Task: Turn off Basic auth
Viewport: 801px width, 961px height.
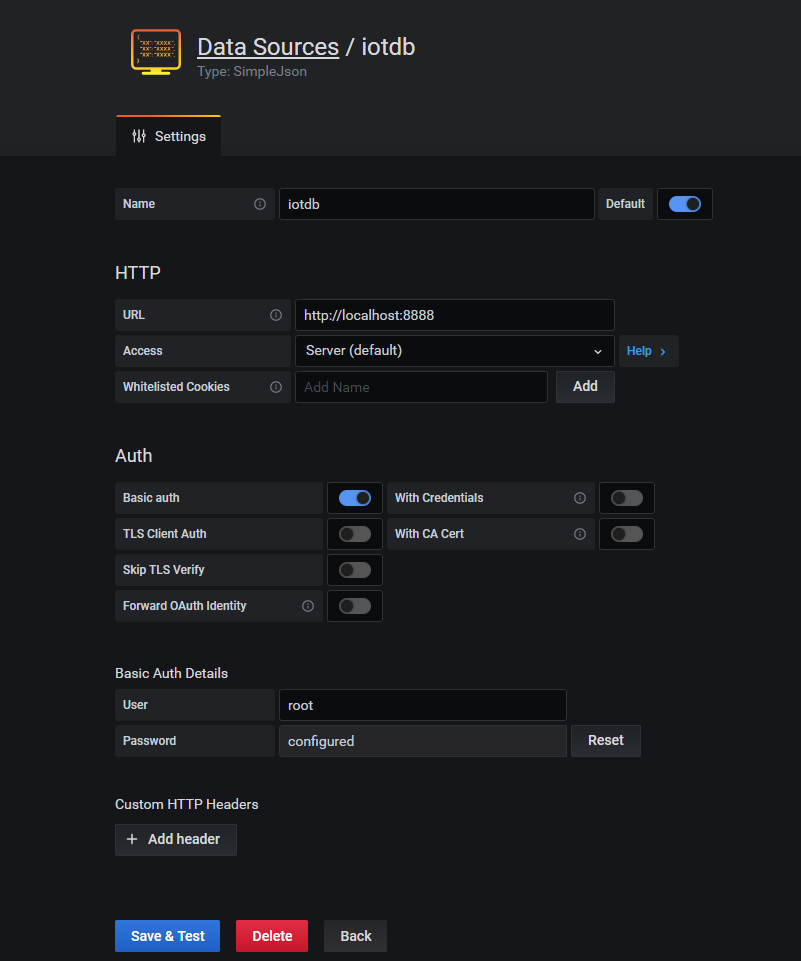Action: [x=354, y=497]
